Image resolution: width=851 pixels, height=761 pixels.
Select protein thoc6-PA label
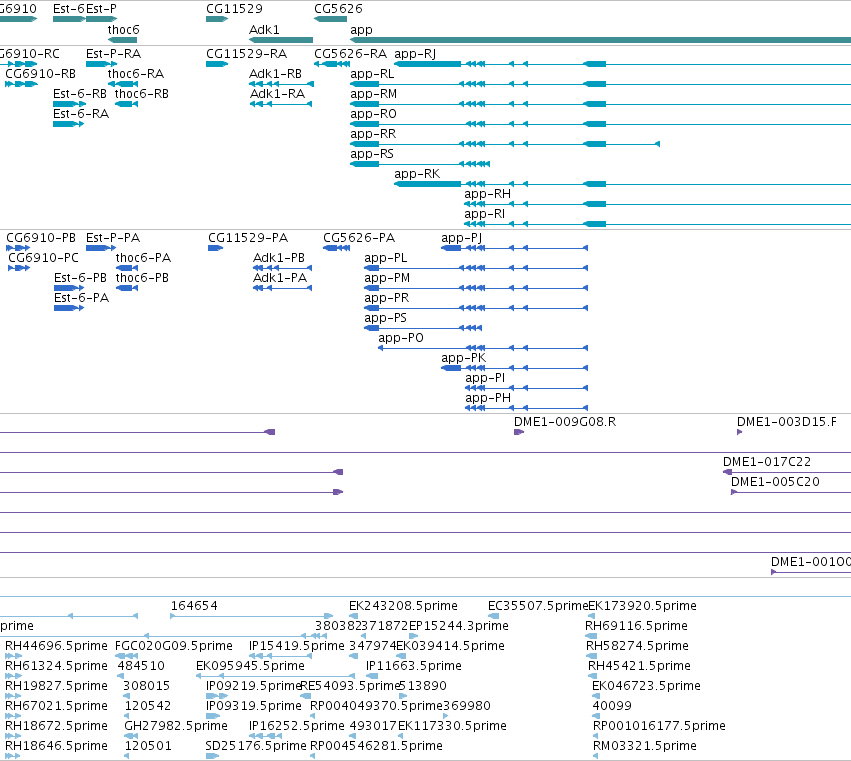click(143, 258)
